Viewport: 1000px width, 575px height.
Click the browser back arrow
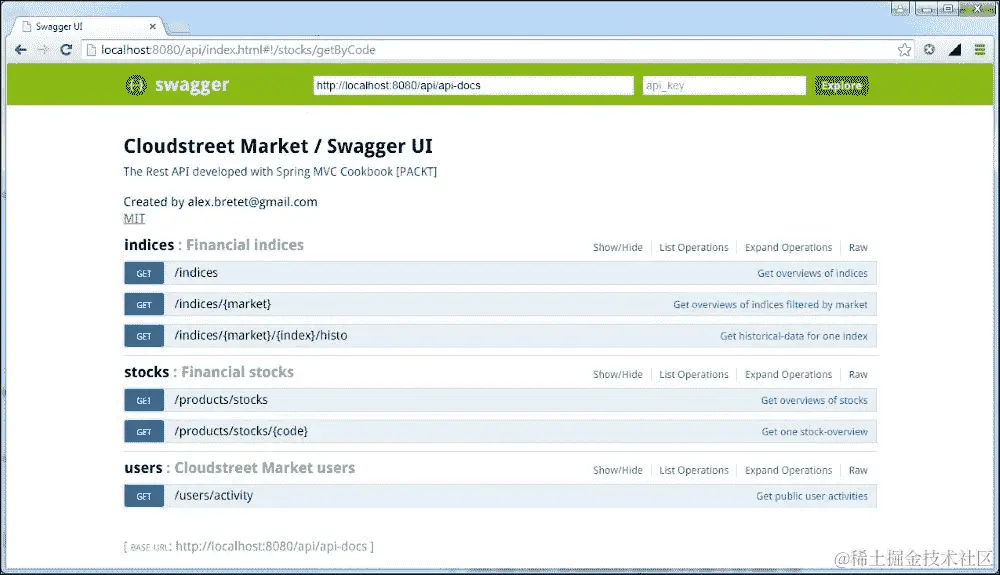[20, 50]
